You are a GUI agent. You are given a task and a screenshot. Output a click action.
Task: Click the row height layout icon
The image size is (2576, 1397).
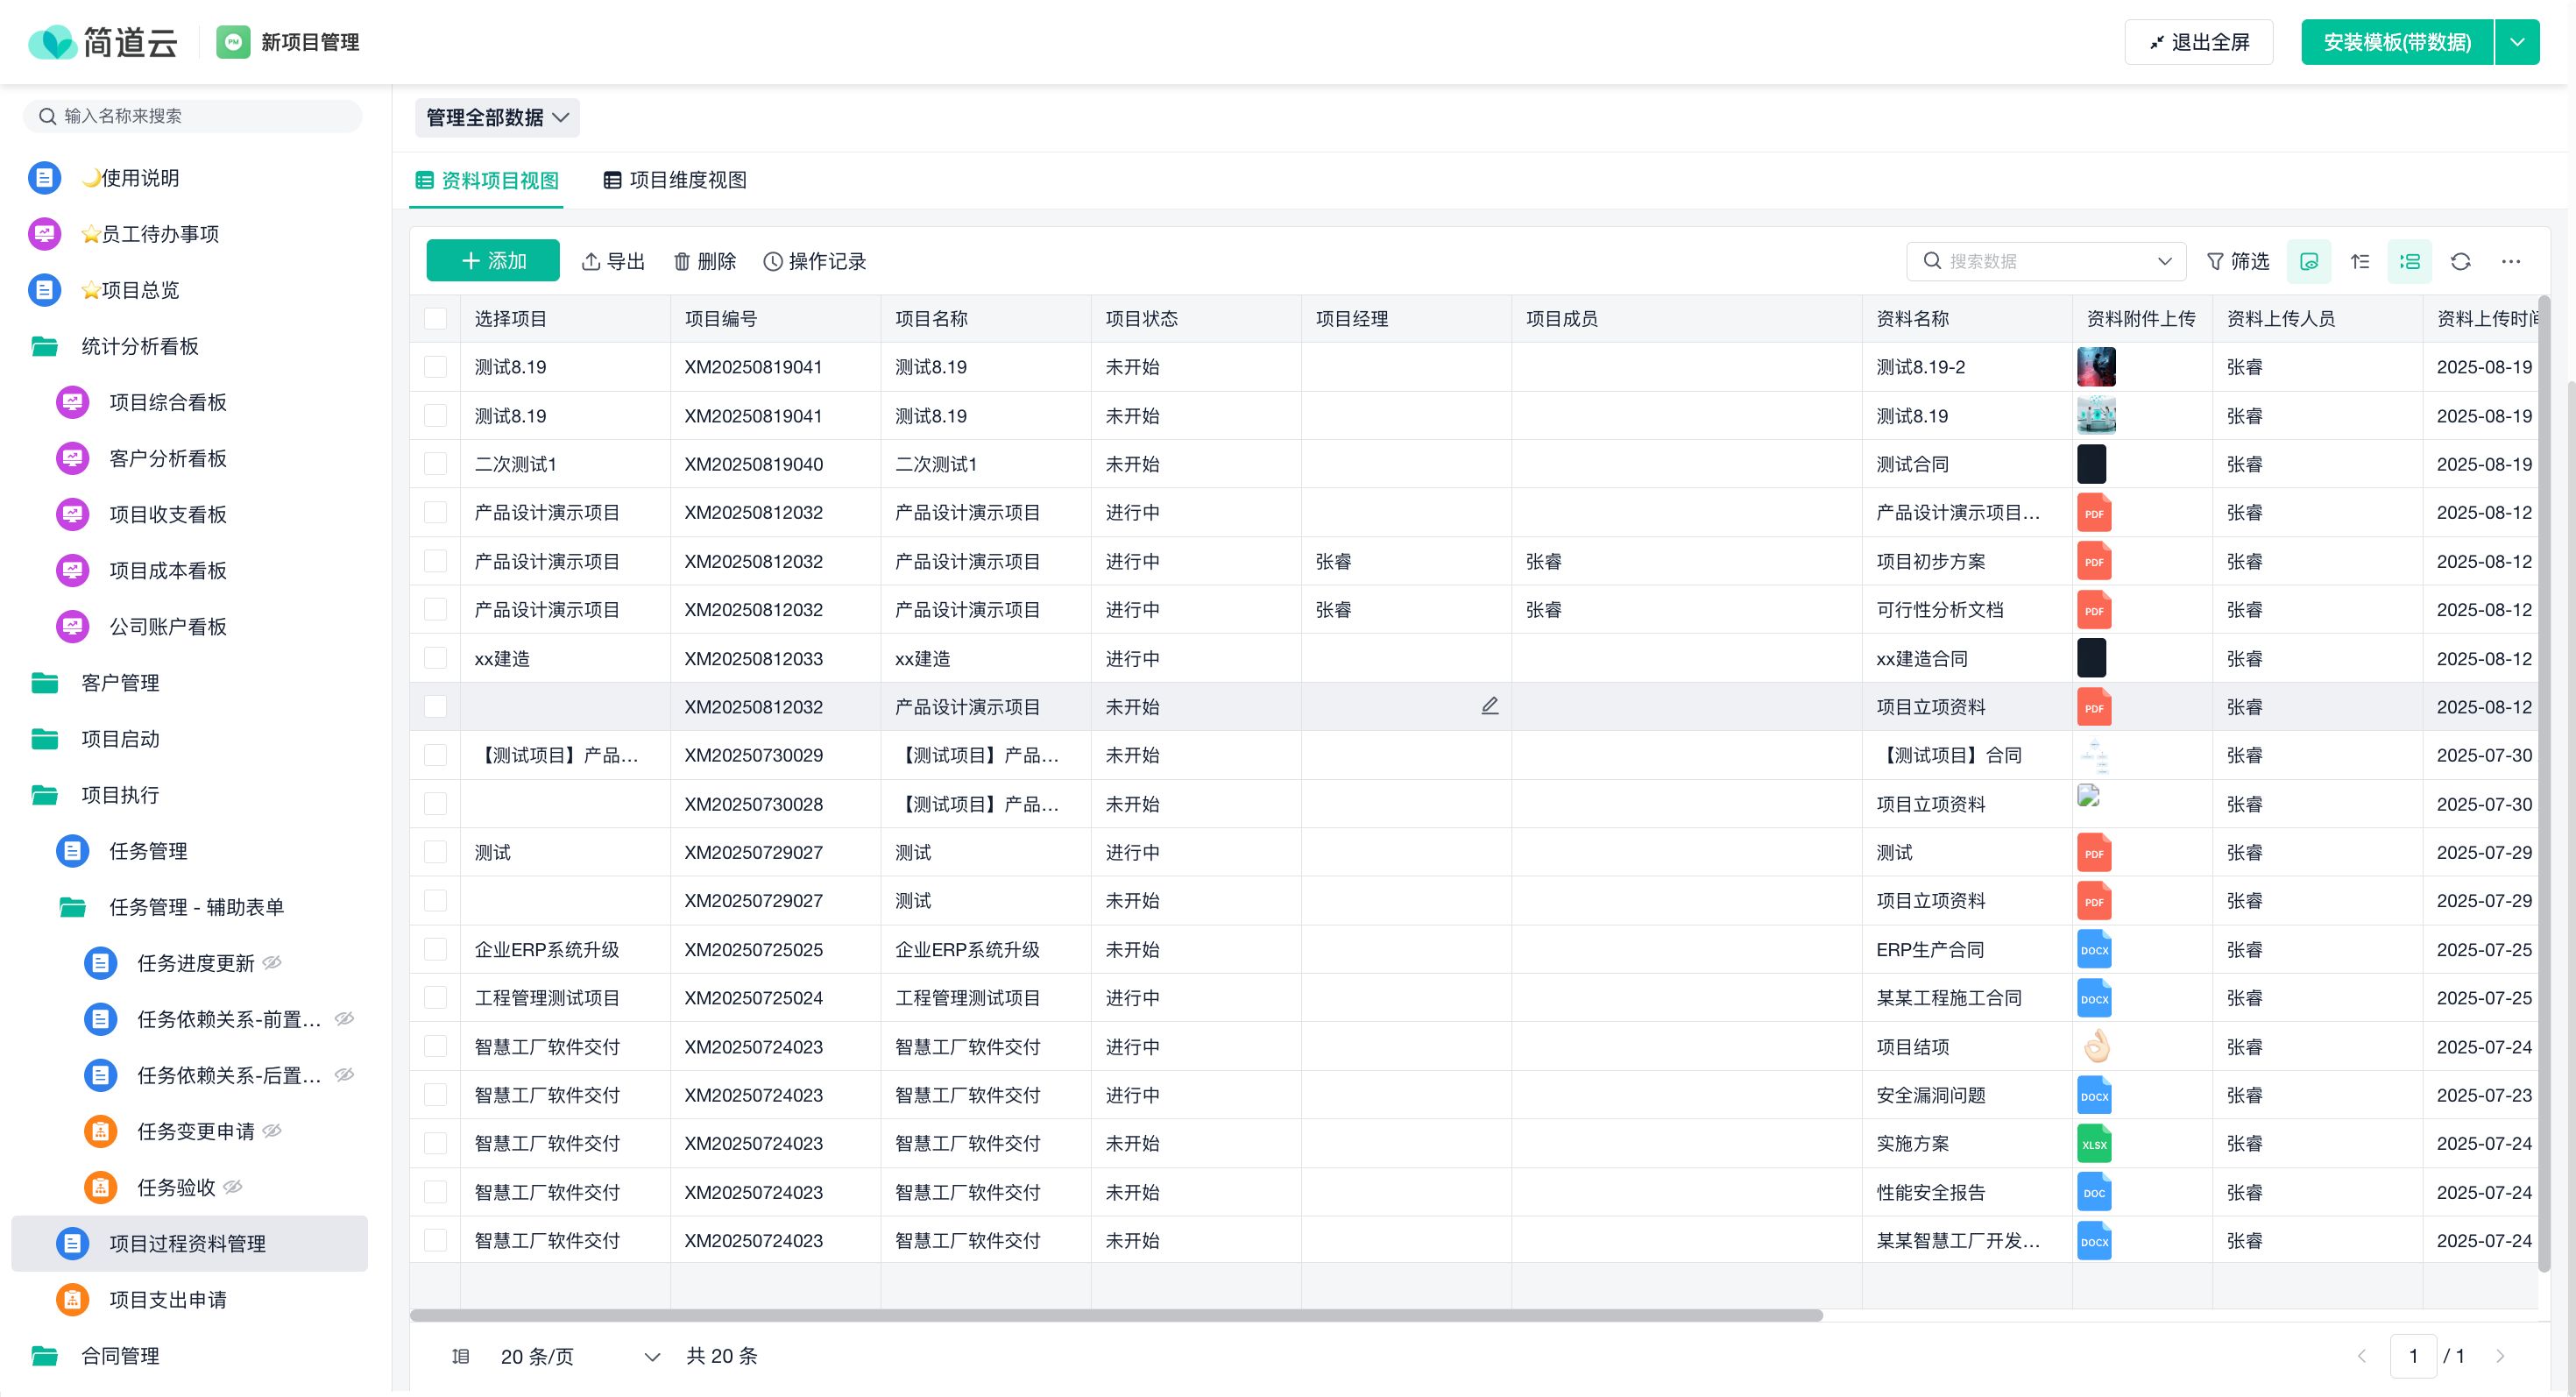point(2409,261)
